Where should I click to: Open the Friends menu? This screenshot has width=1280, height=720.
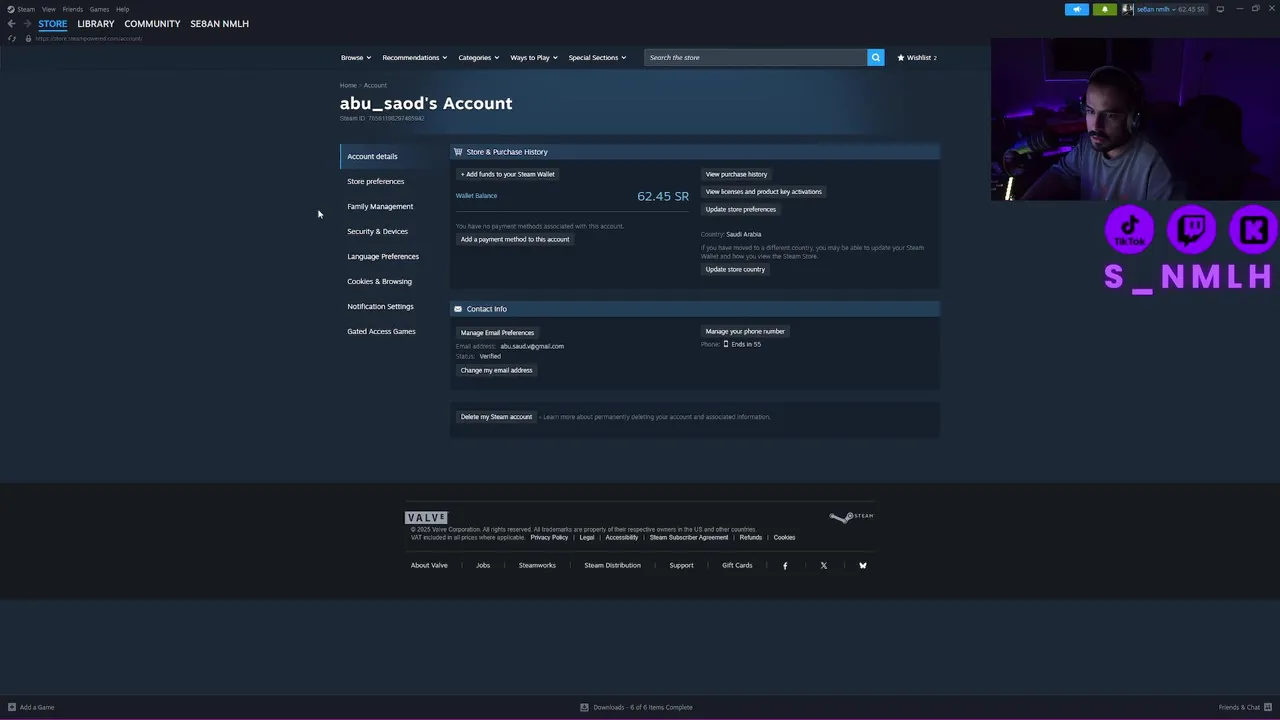tap(73, 9)
